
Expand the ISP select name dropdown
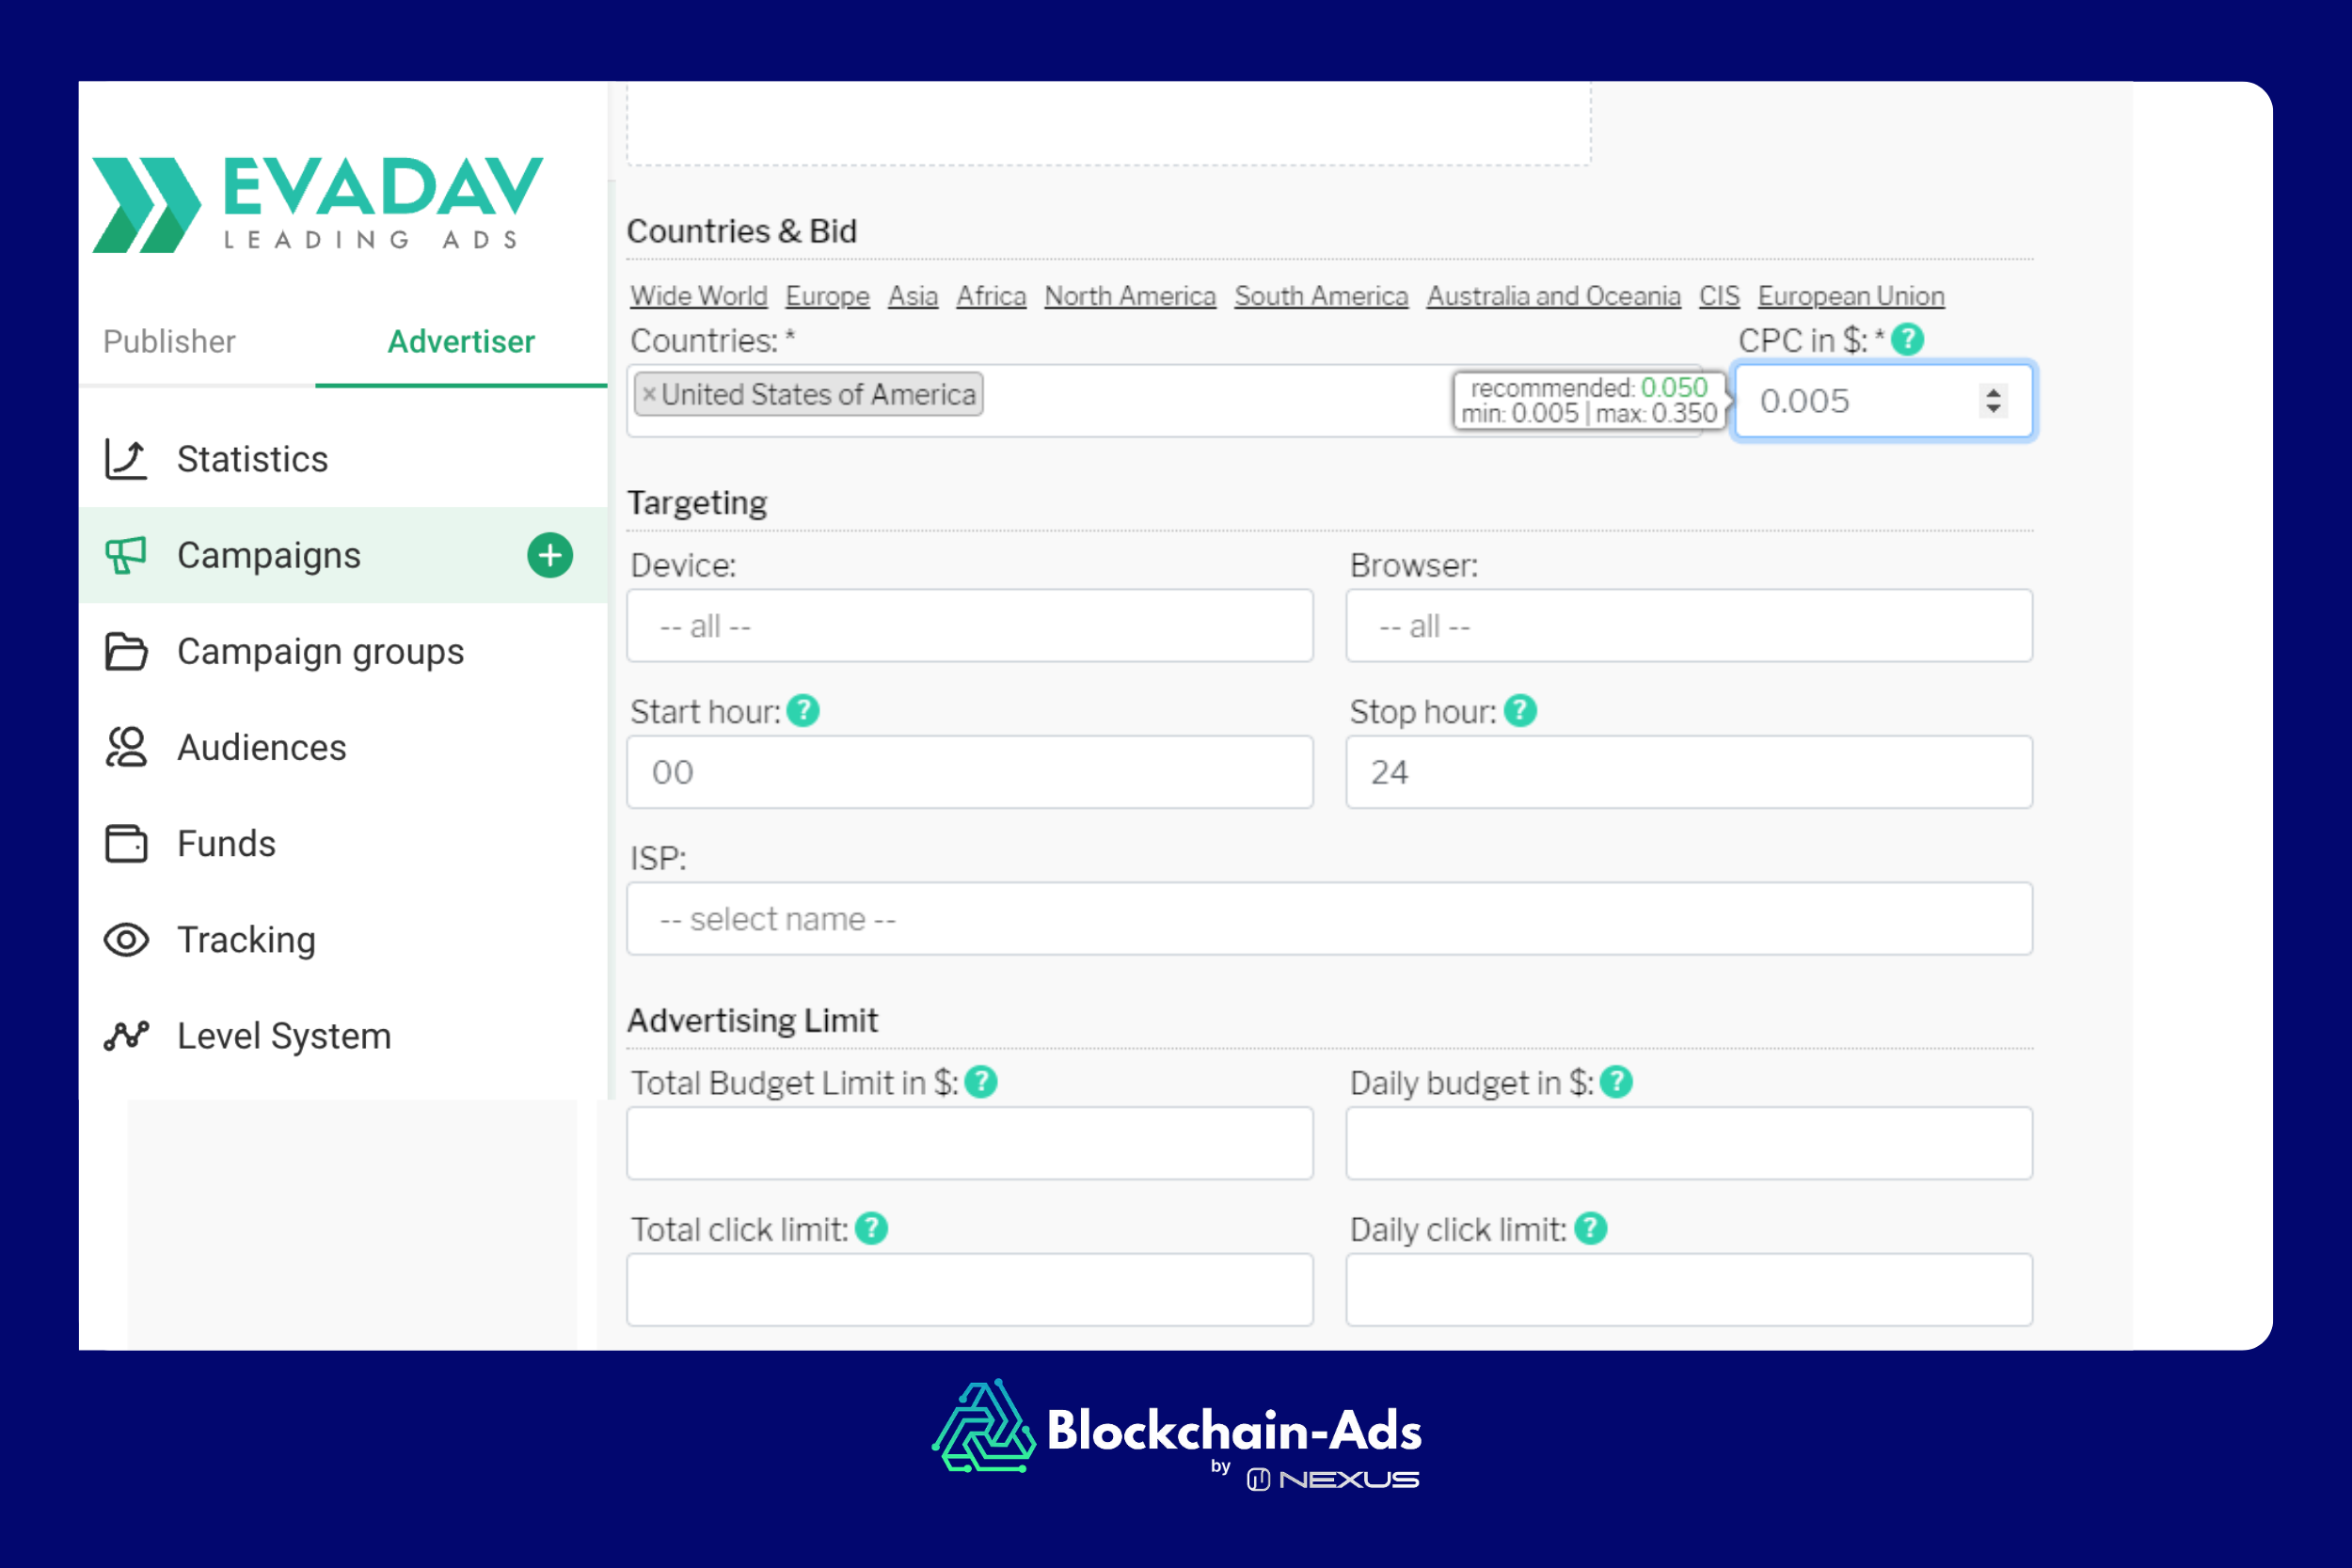coord(1328,918)
